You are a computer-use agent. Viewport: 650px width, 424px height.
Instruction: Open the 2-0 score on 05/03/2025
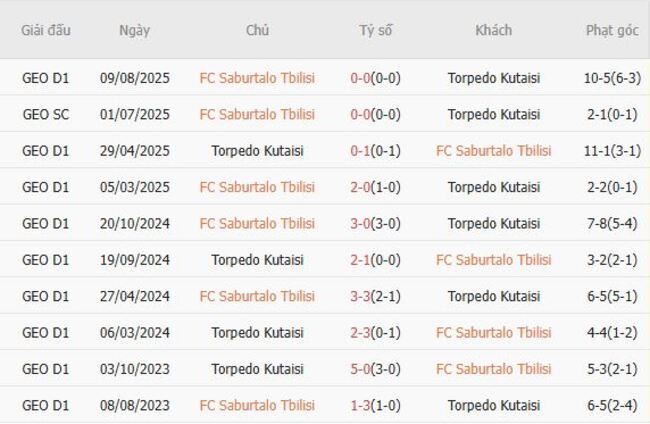pos(360,187)
